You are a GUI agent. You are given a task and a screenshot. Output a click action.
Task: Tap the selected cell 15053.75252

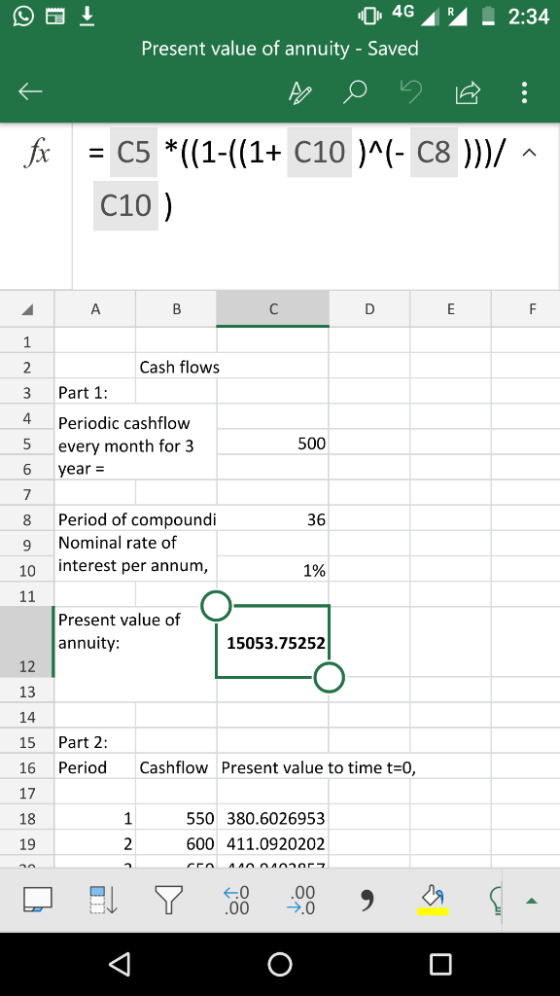tap(273, 642)
